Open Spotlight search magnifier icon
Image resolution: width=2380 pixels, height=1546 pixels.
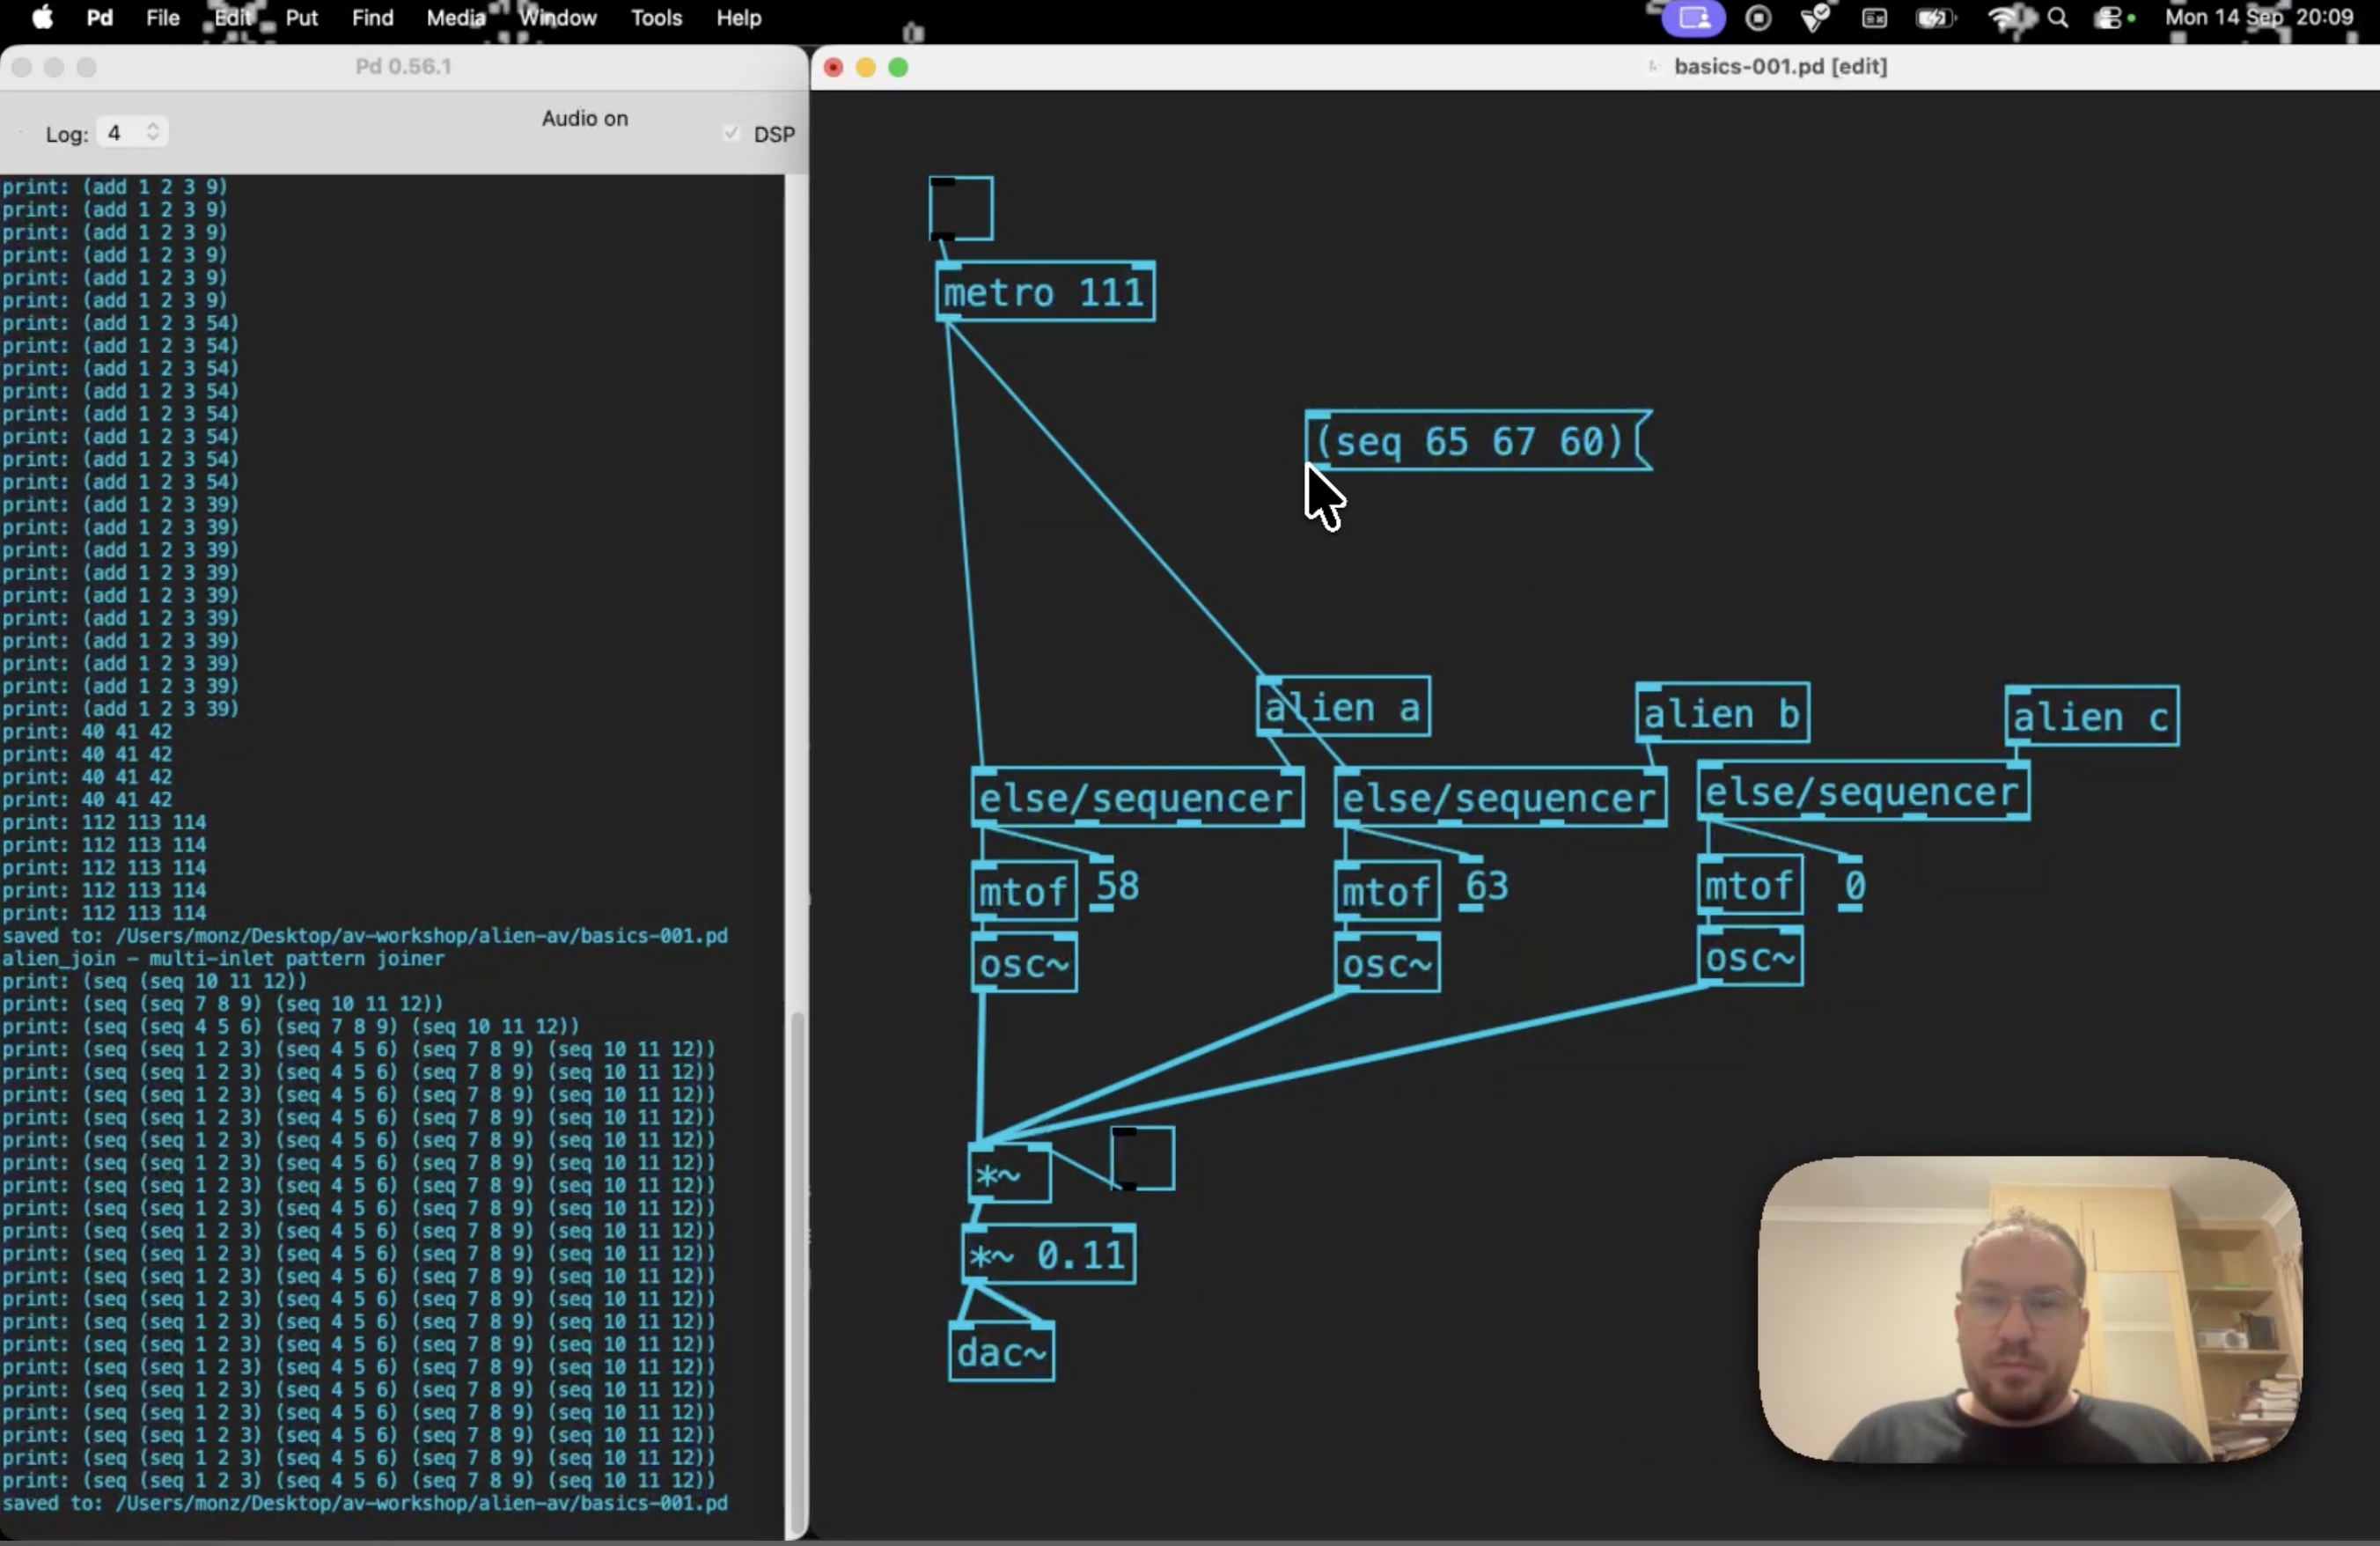[2058, 18]
